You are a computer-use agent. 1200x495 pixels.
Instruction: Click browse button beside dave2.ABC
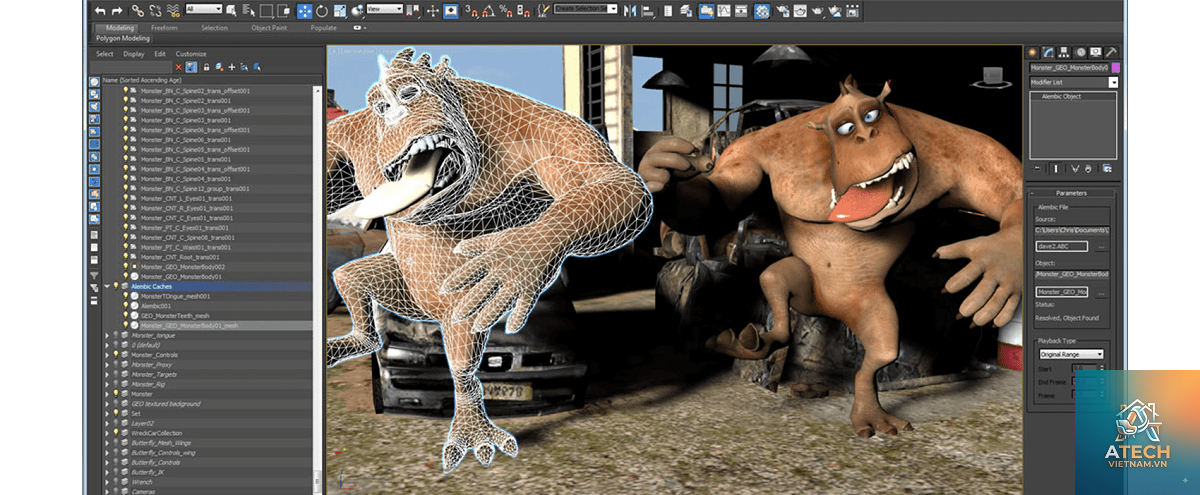(x=1101, y=247)
